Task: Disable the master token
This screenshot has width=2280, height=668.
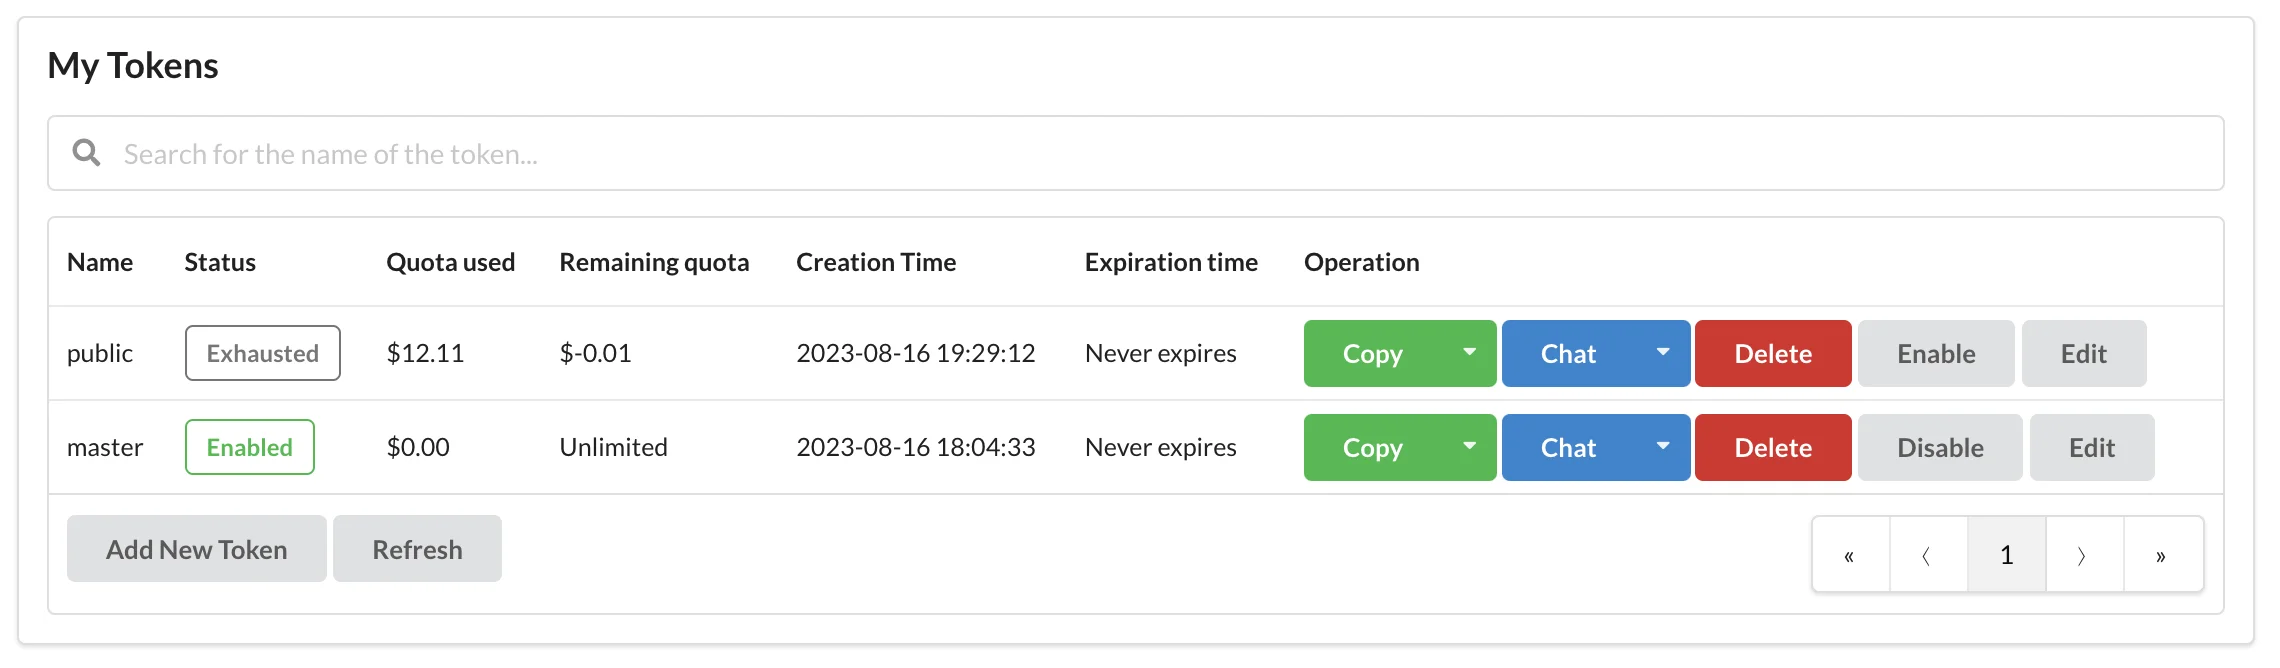Action: 1939,448
